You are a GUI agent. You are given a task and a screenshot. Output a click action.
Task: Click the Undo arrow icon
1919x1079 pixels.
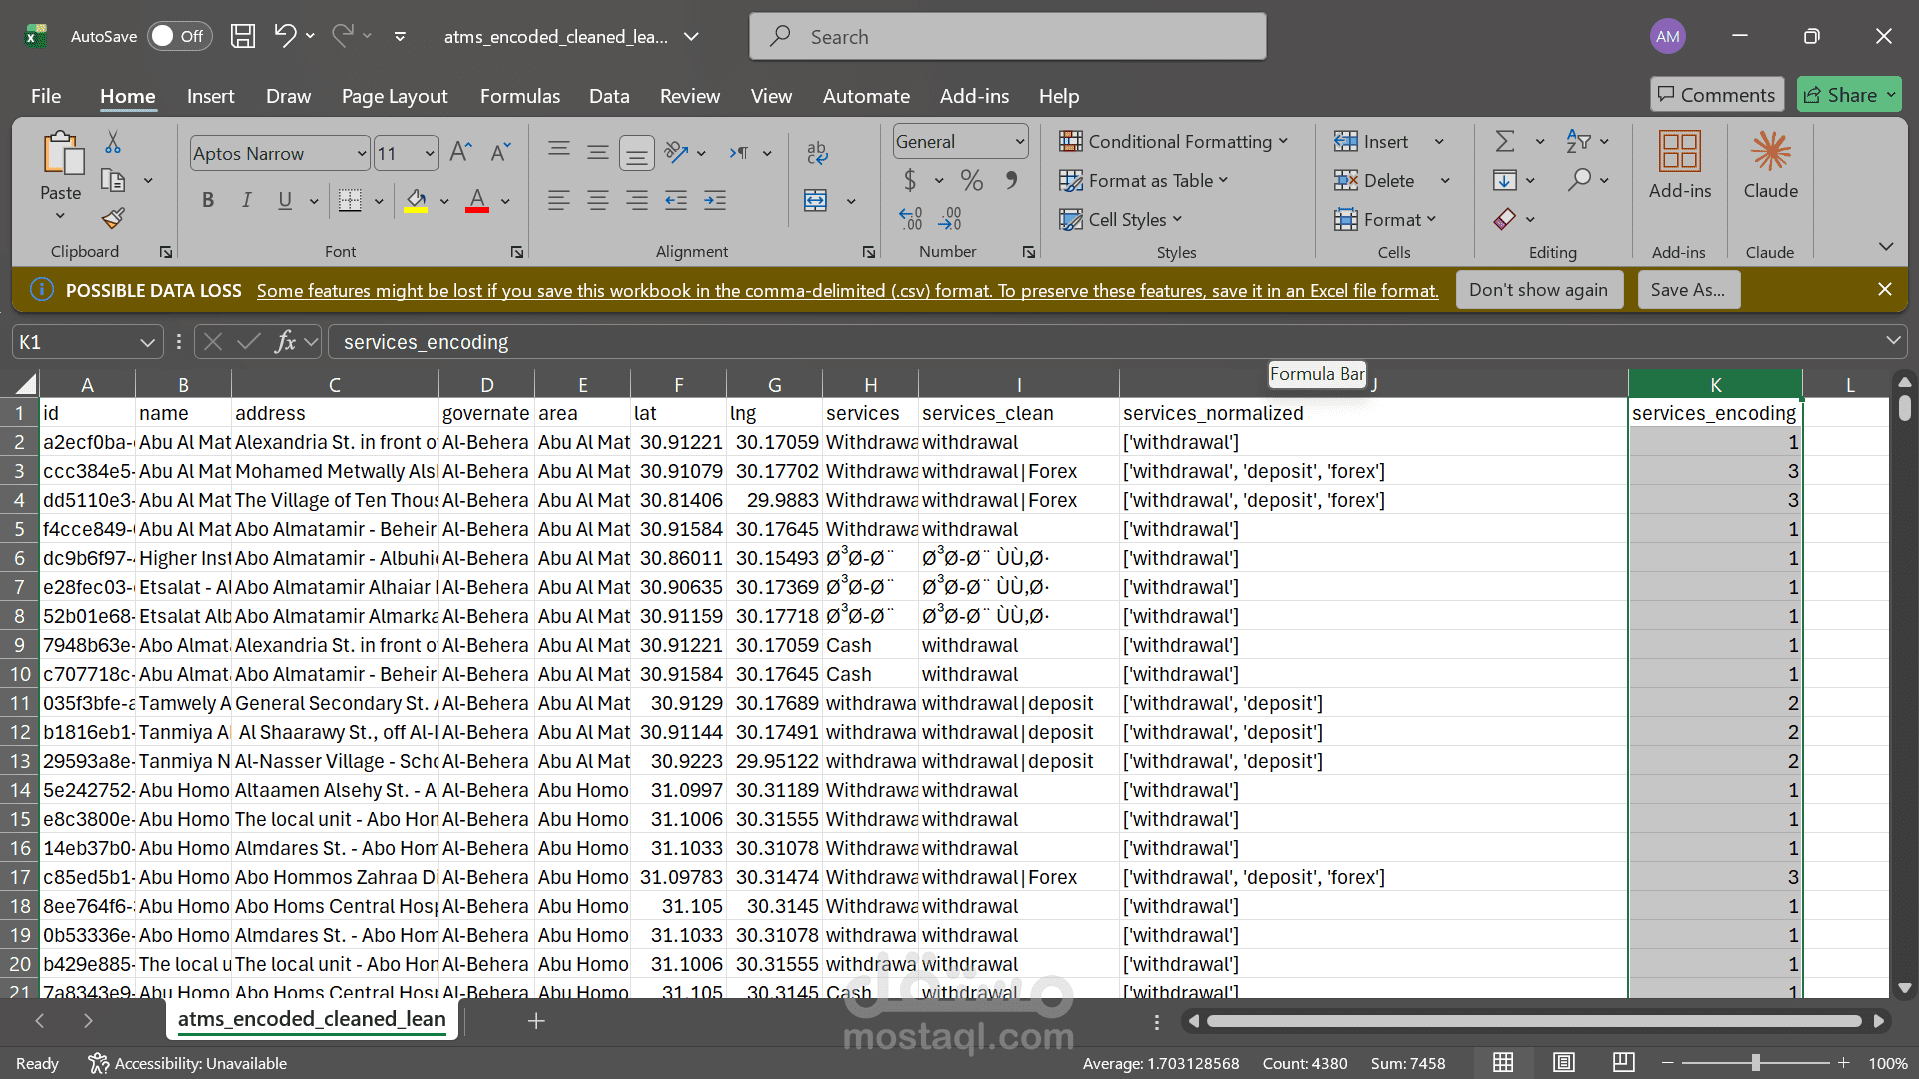[x=285, y=36]
